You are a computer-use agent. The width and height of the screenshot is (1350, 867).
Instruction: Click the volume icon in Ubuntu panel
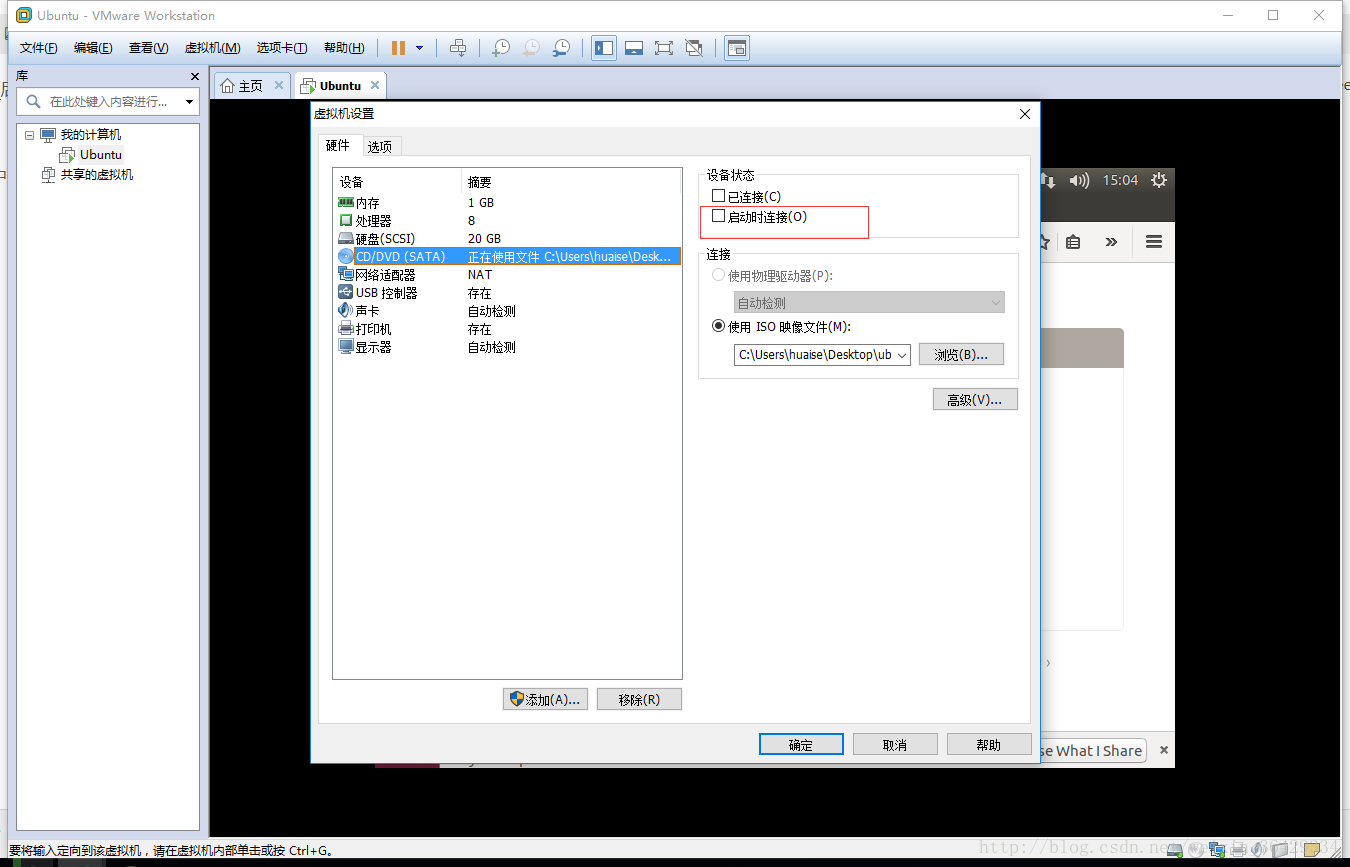tap(1079, 181)
